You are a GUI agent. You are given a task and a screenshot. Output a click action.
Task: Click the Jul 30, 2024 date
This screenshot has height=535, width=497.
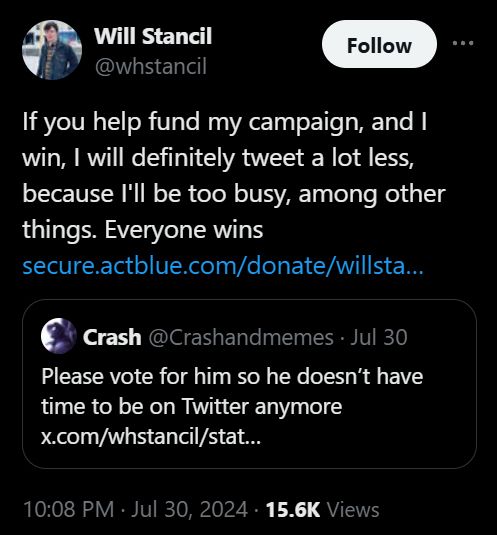189,509
